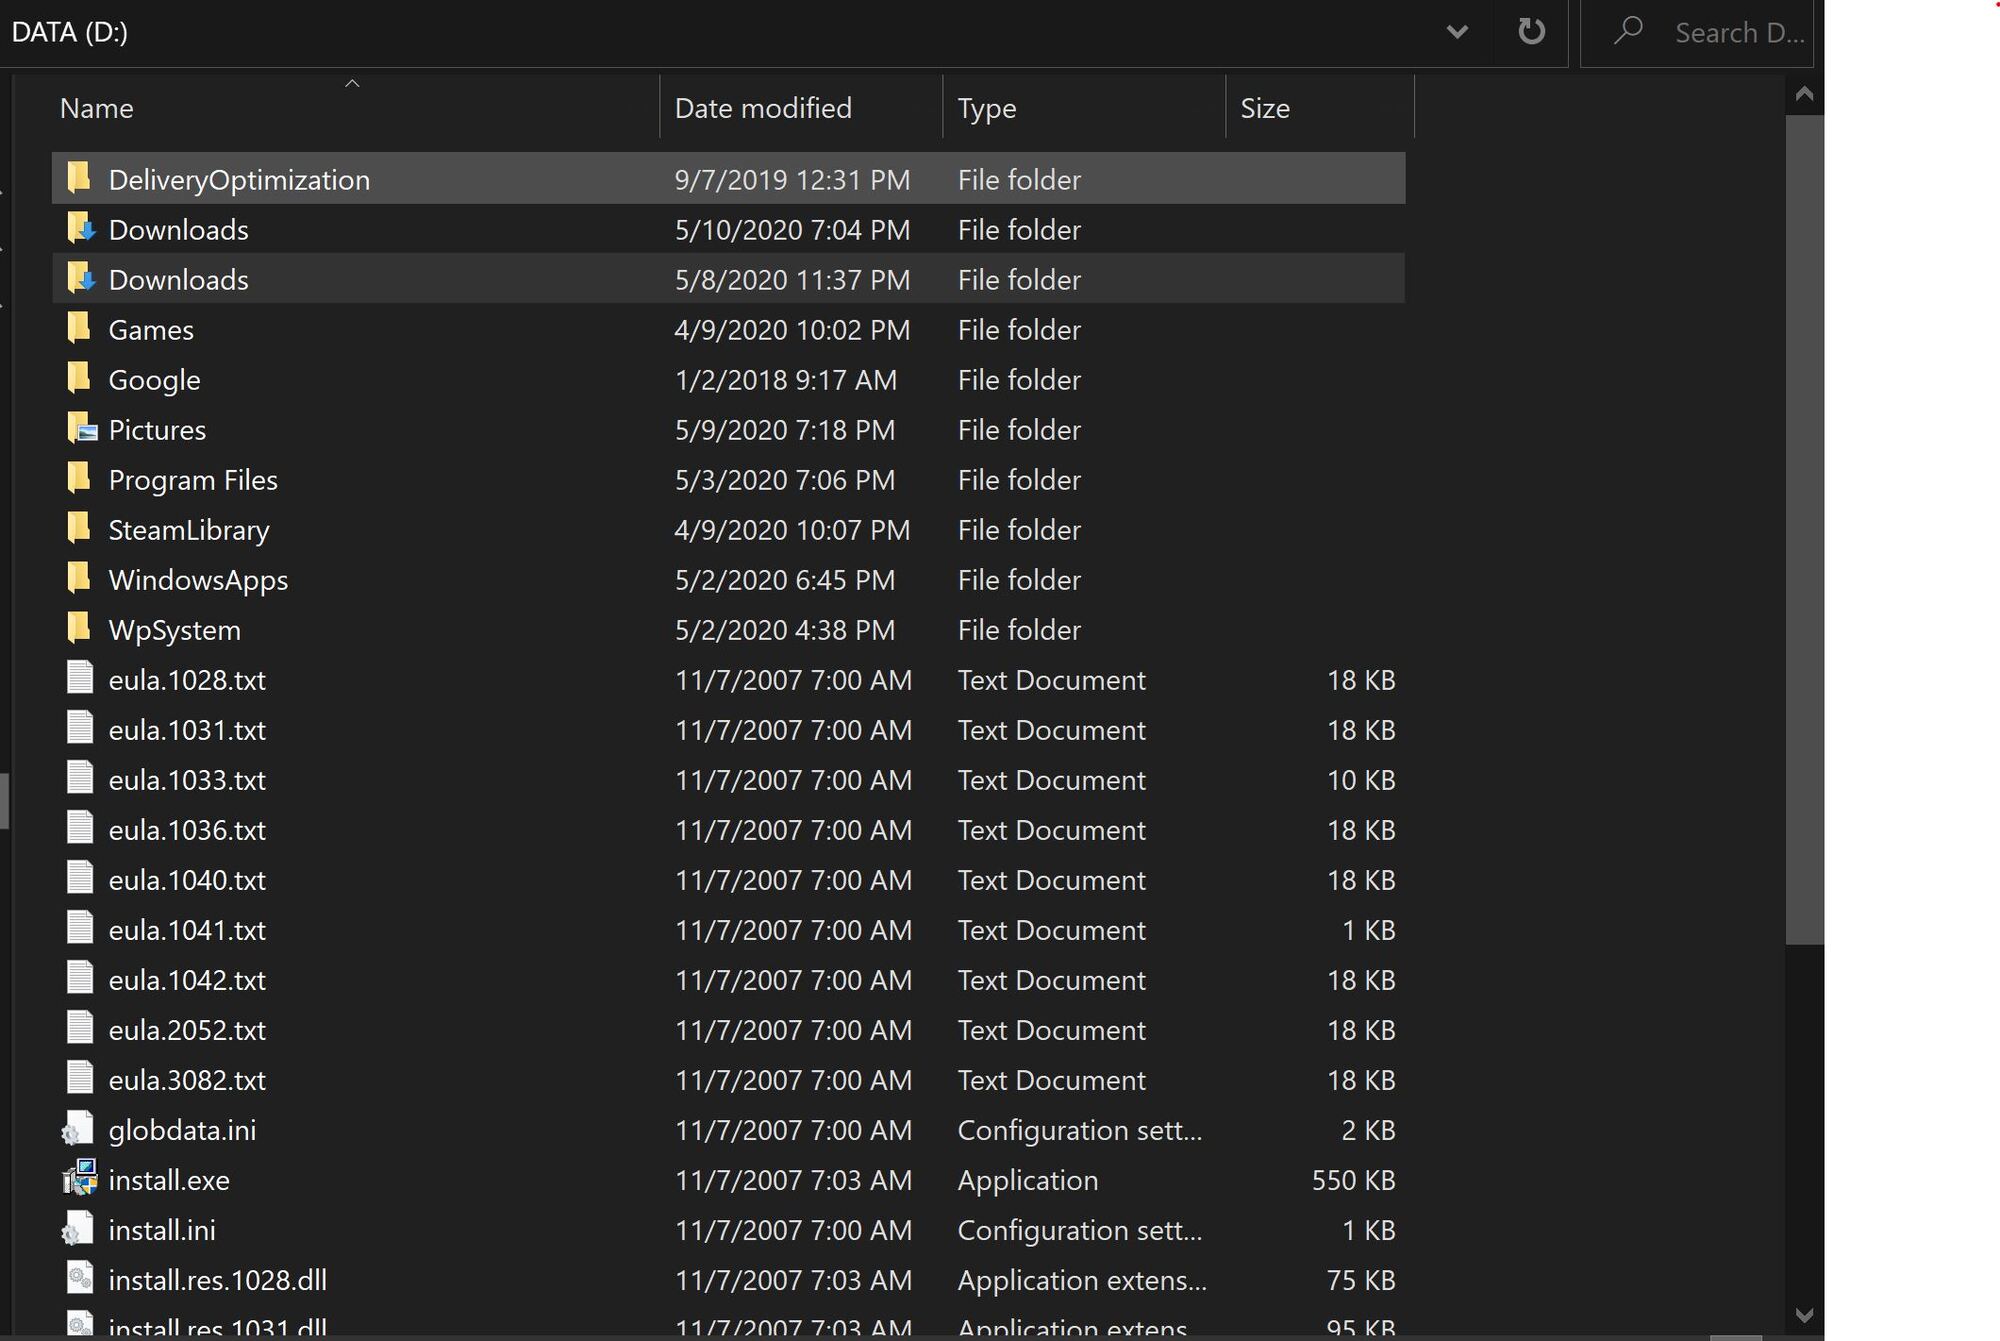Sort the list by Size column
The image size is (2000, 1341).
(x=1265, y=108)
